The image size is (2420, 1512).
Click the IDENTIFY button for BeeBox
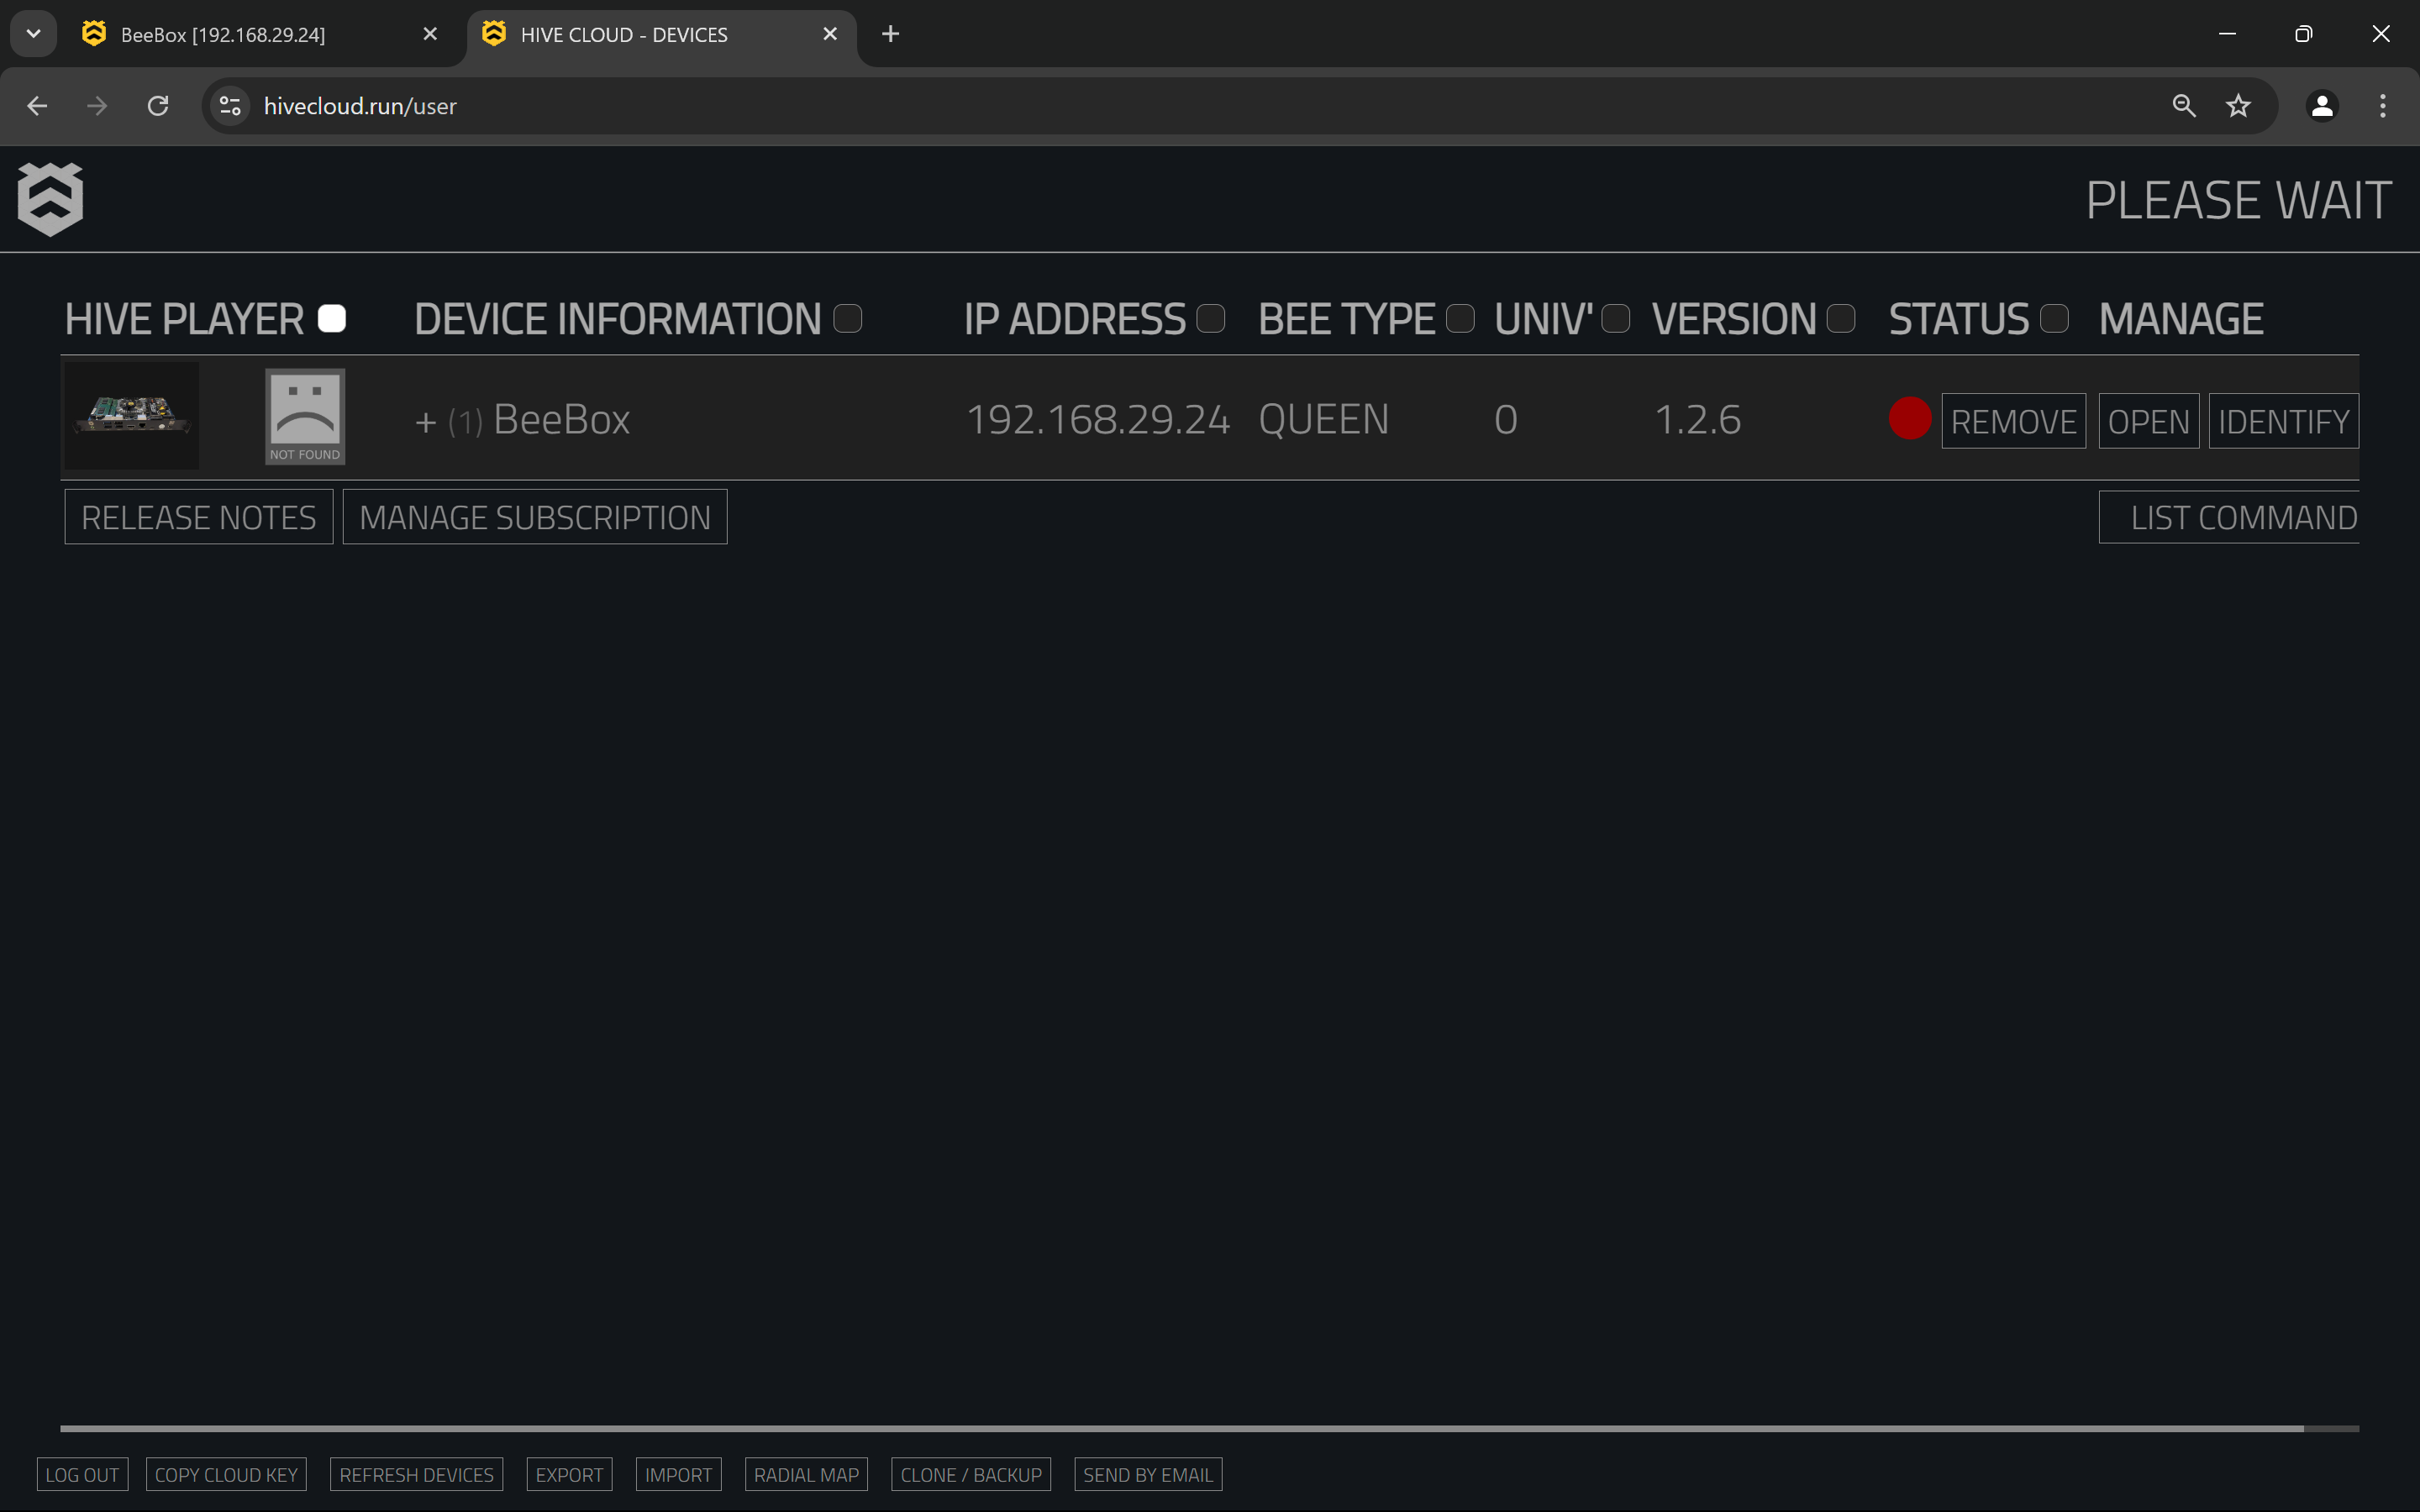click(2283, 421)
